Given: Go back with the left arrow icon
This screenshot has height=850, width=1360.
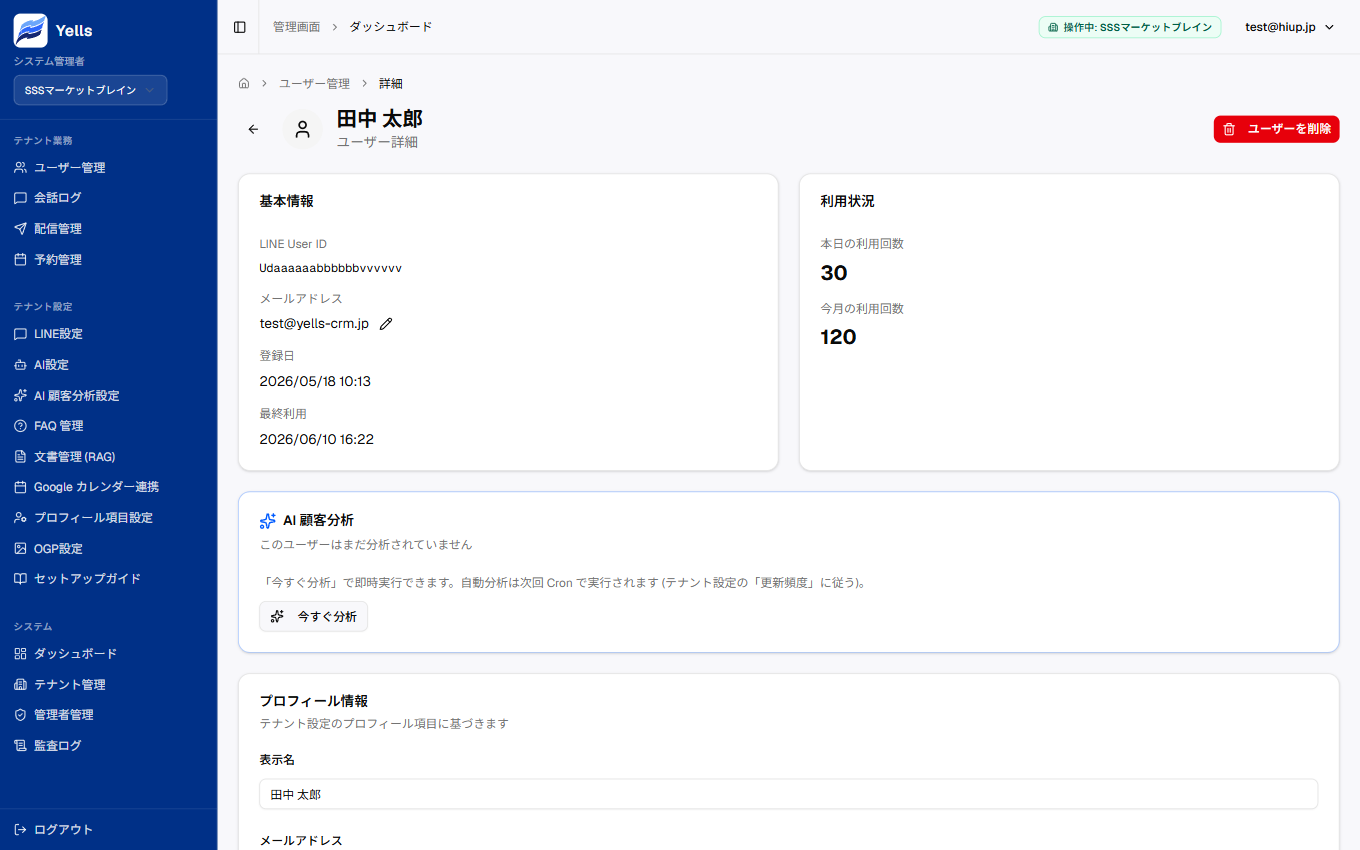Looking at the screenshot, I should point(253,129).
